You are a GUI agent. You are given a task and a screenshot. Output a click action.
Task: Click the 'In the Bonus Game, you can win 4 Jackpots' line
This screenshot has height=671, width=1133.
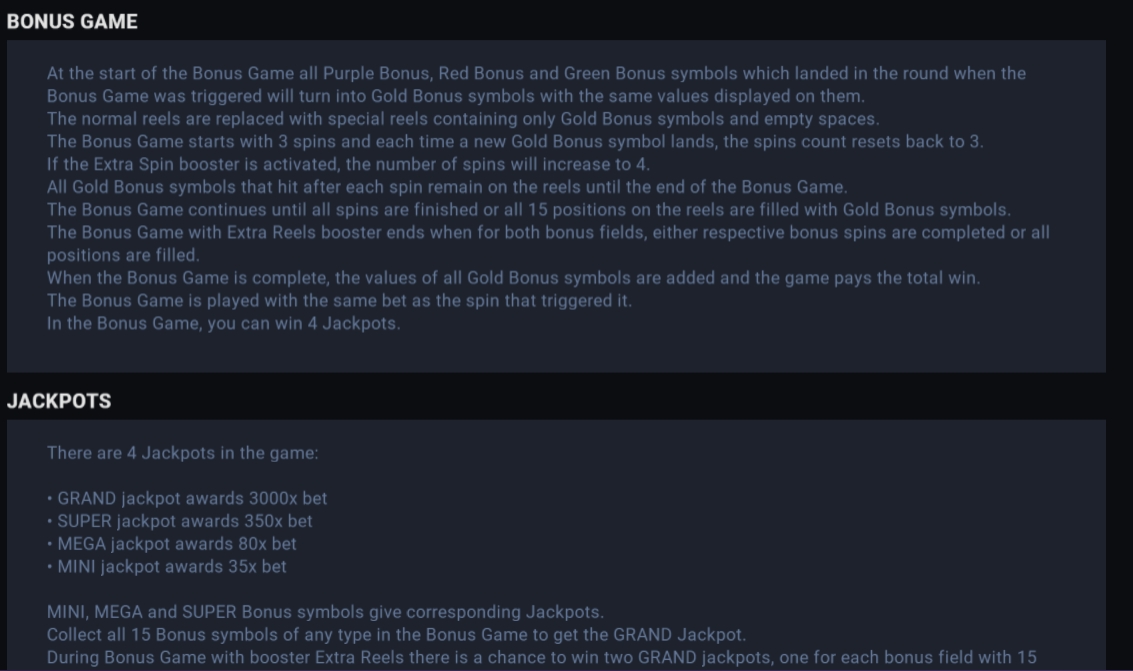point(224,324)
